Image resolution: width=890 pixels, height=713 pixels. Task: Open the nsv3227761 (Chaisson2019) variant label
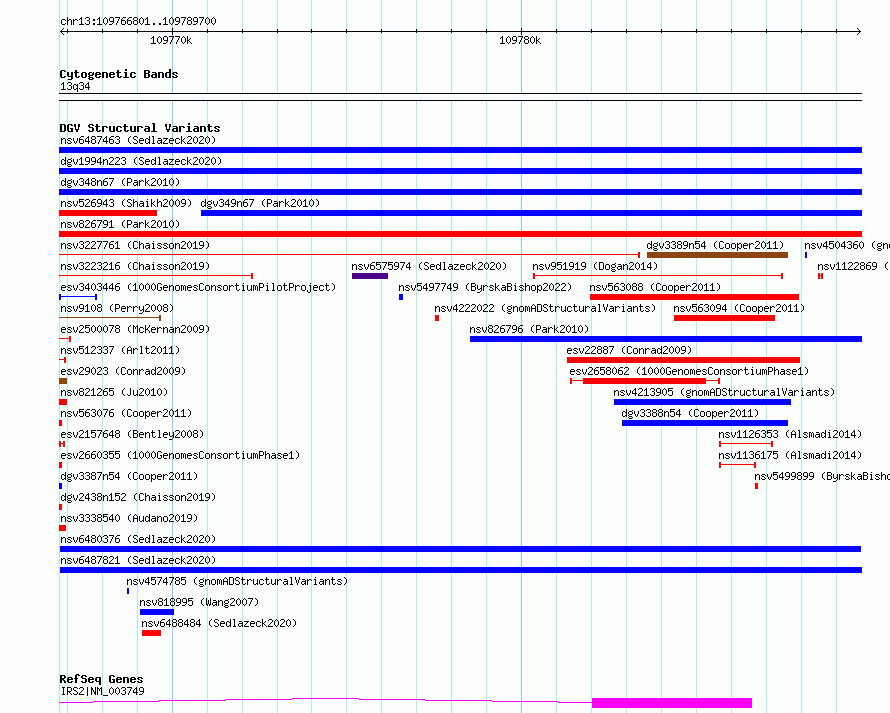click(x=135, y=245)
